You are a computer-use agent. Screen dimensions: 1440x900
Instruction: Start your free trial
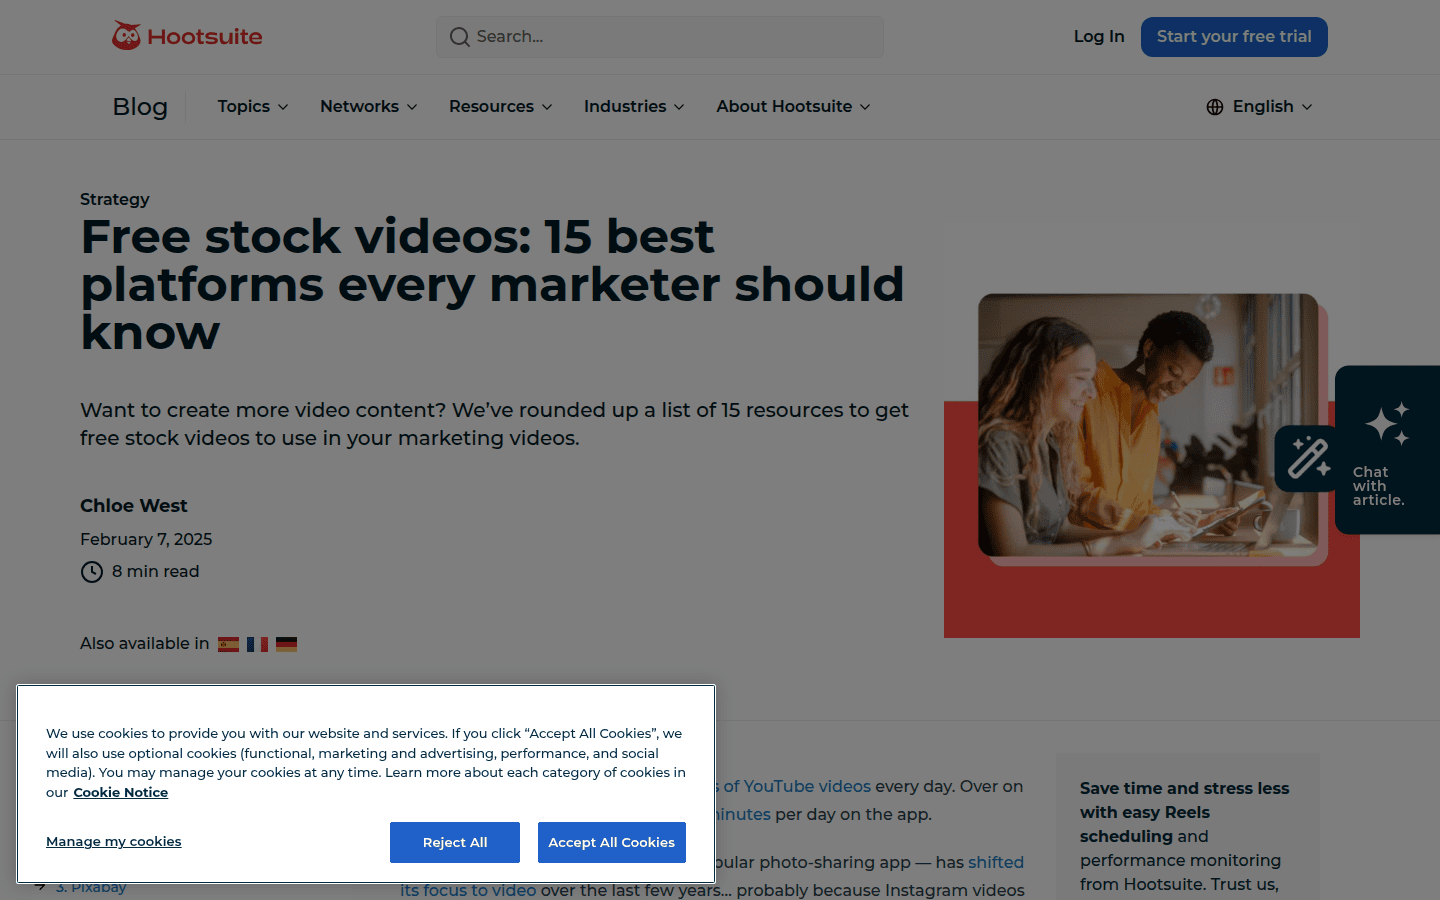pos(1234,37)
